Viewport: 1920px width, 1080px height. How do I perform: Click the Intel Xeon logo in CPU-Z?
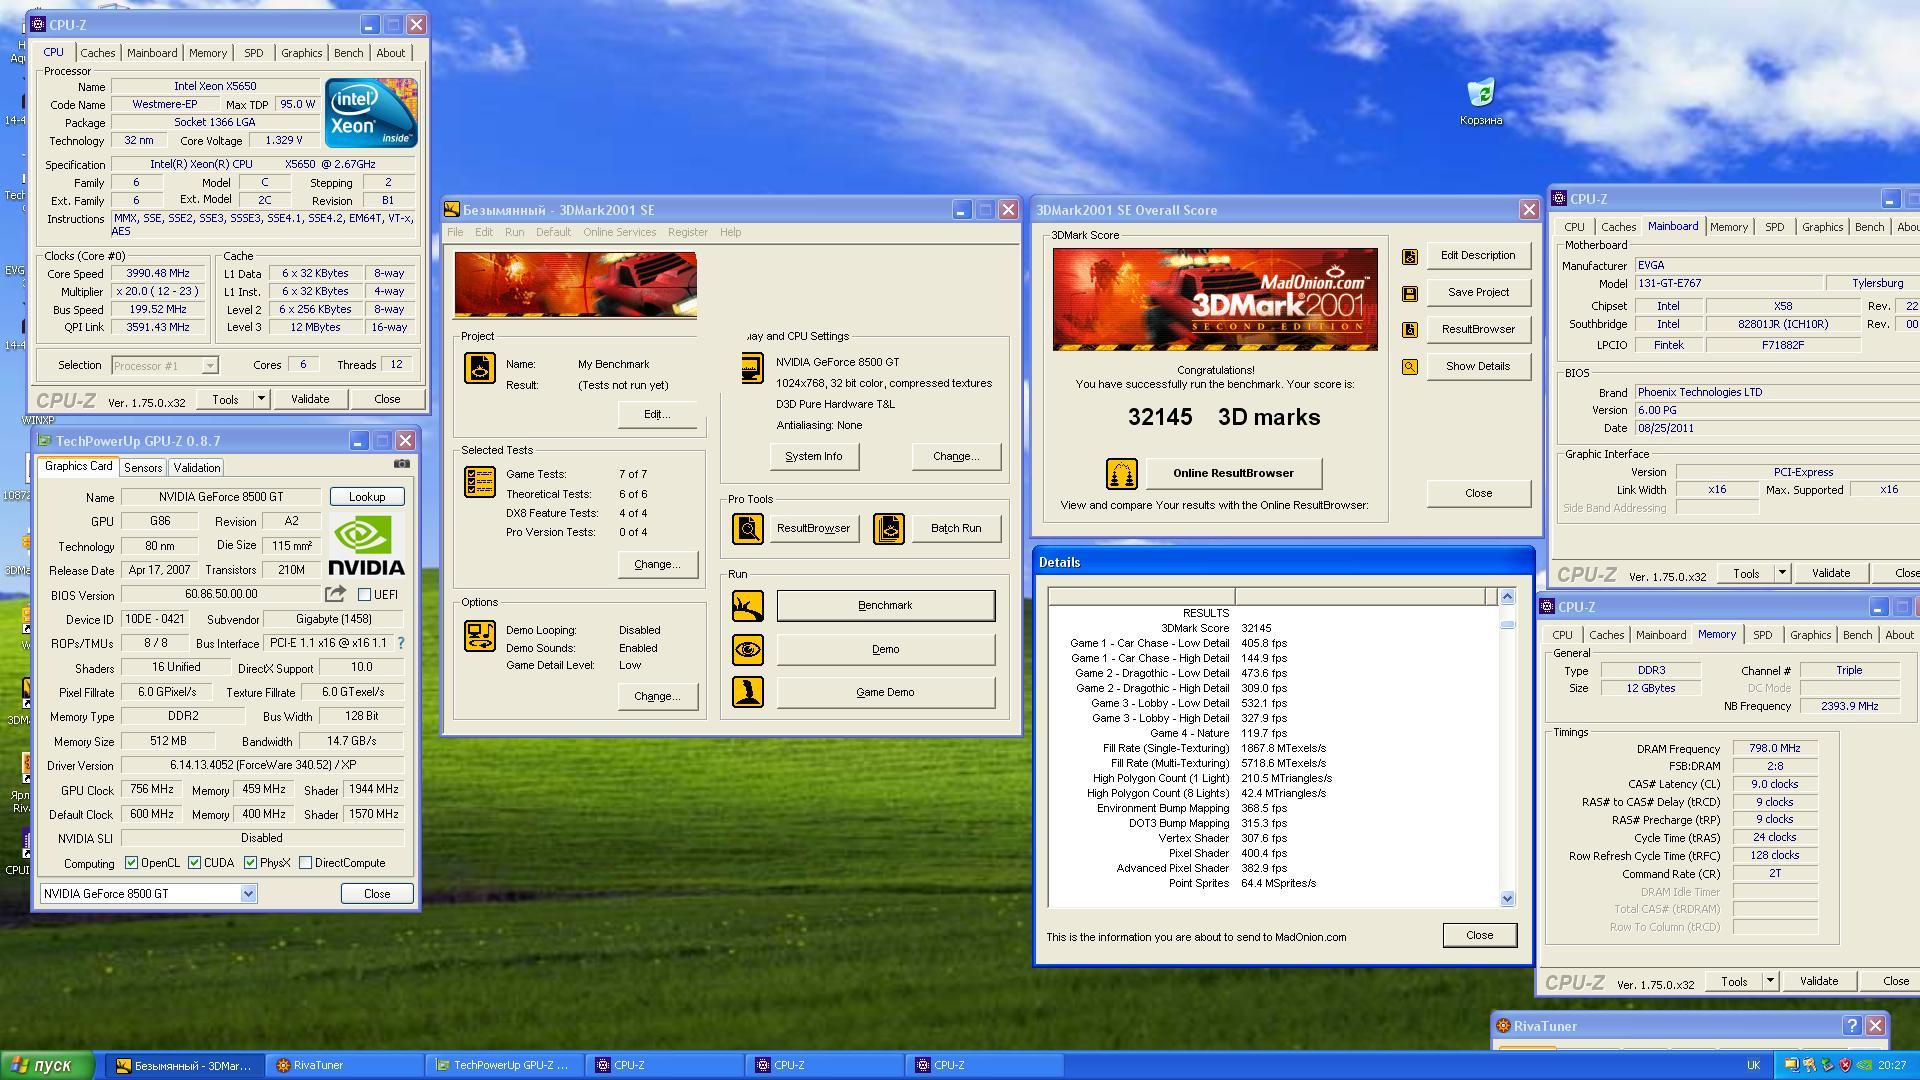pos(371,113)
